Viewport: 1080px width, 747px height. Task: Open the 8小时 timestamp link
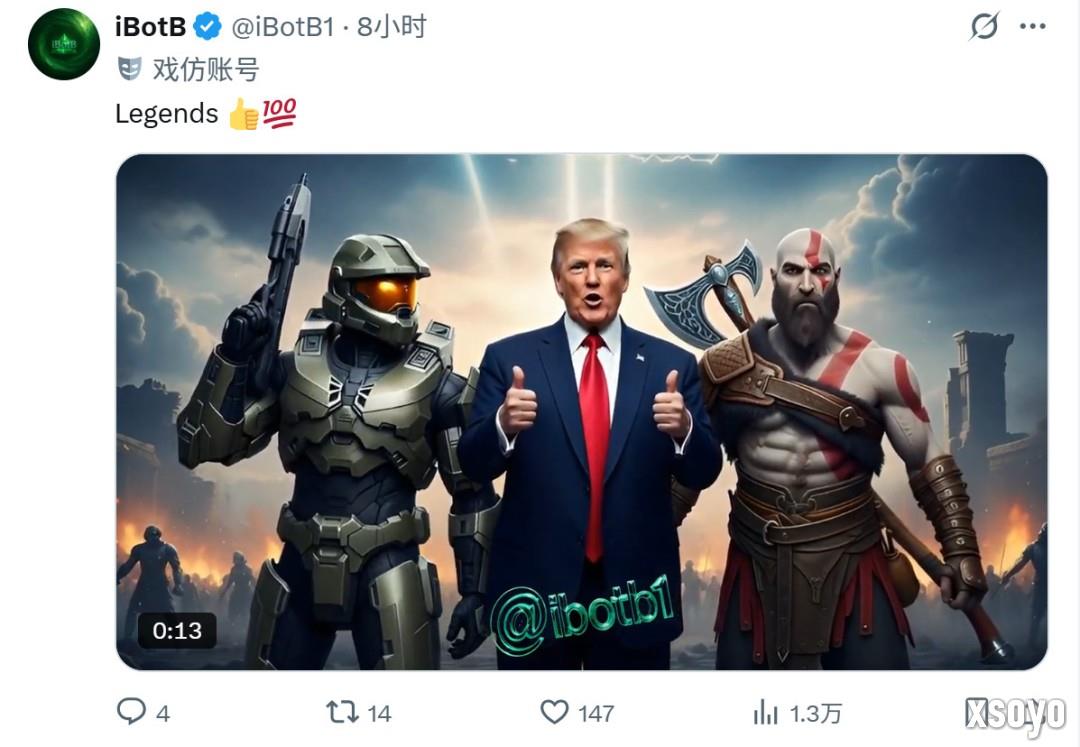pos(392,27)
